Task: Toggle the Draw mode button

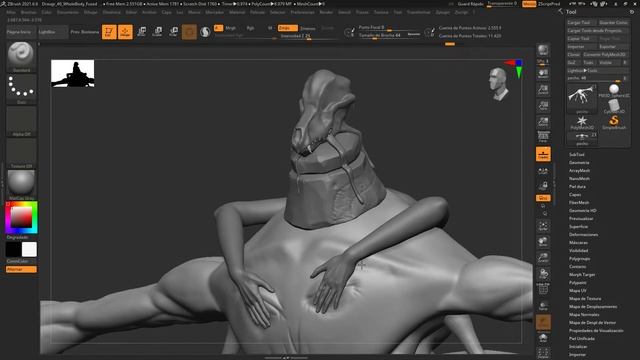Action: [125, 32]
